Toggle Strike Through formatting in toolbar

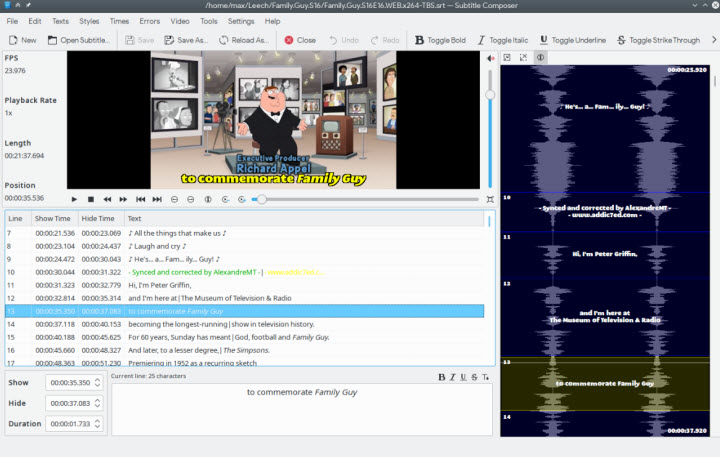click(x=658, y=40)
